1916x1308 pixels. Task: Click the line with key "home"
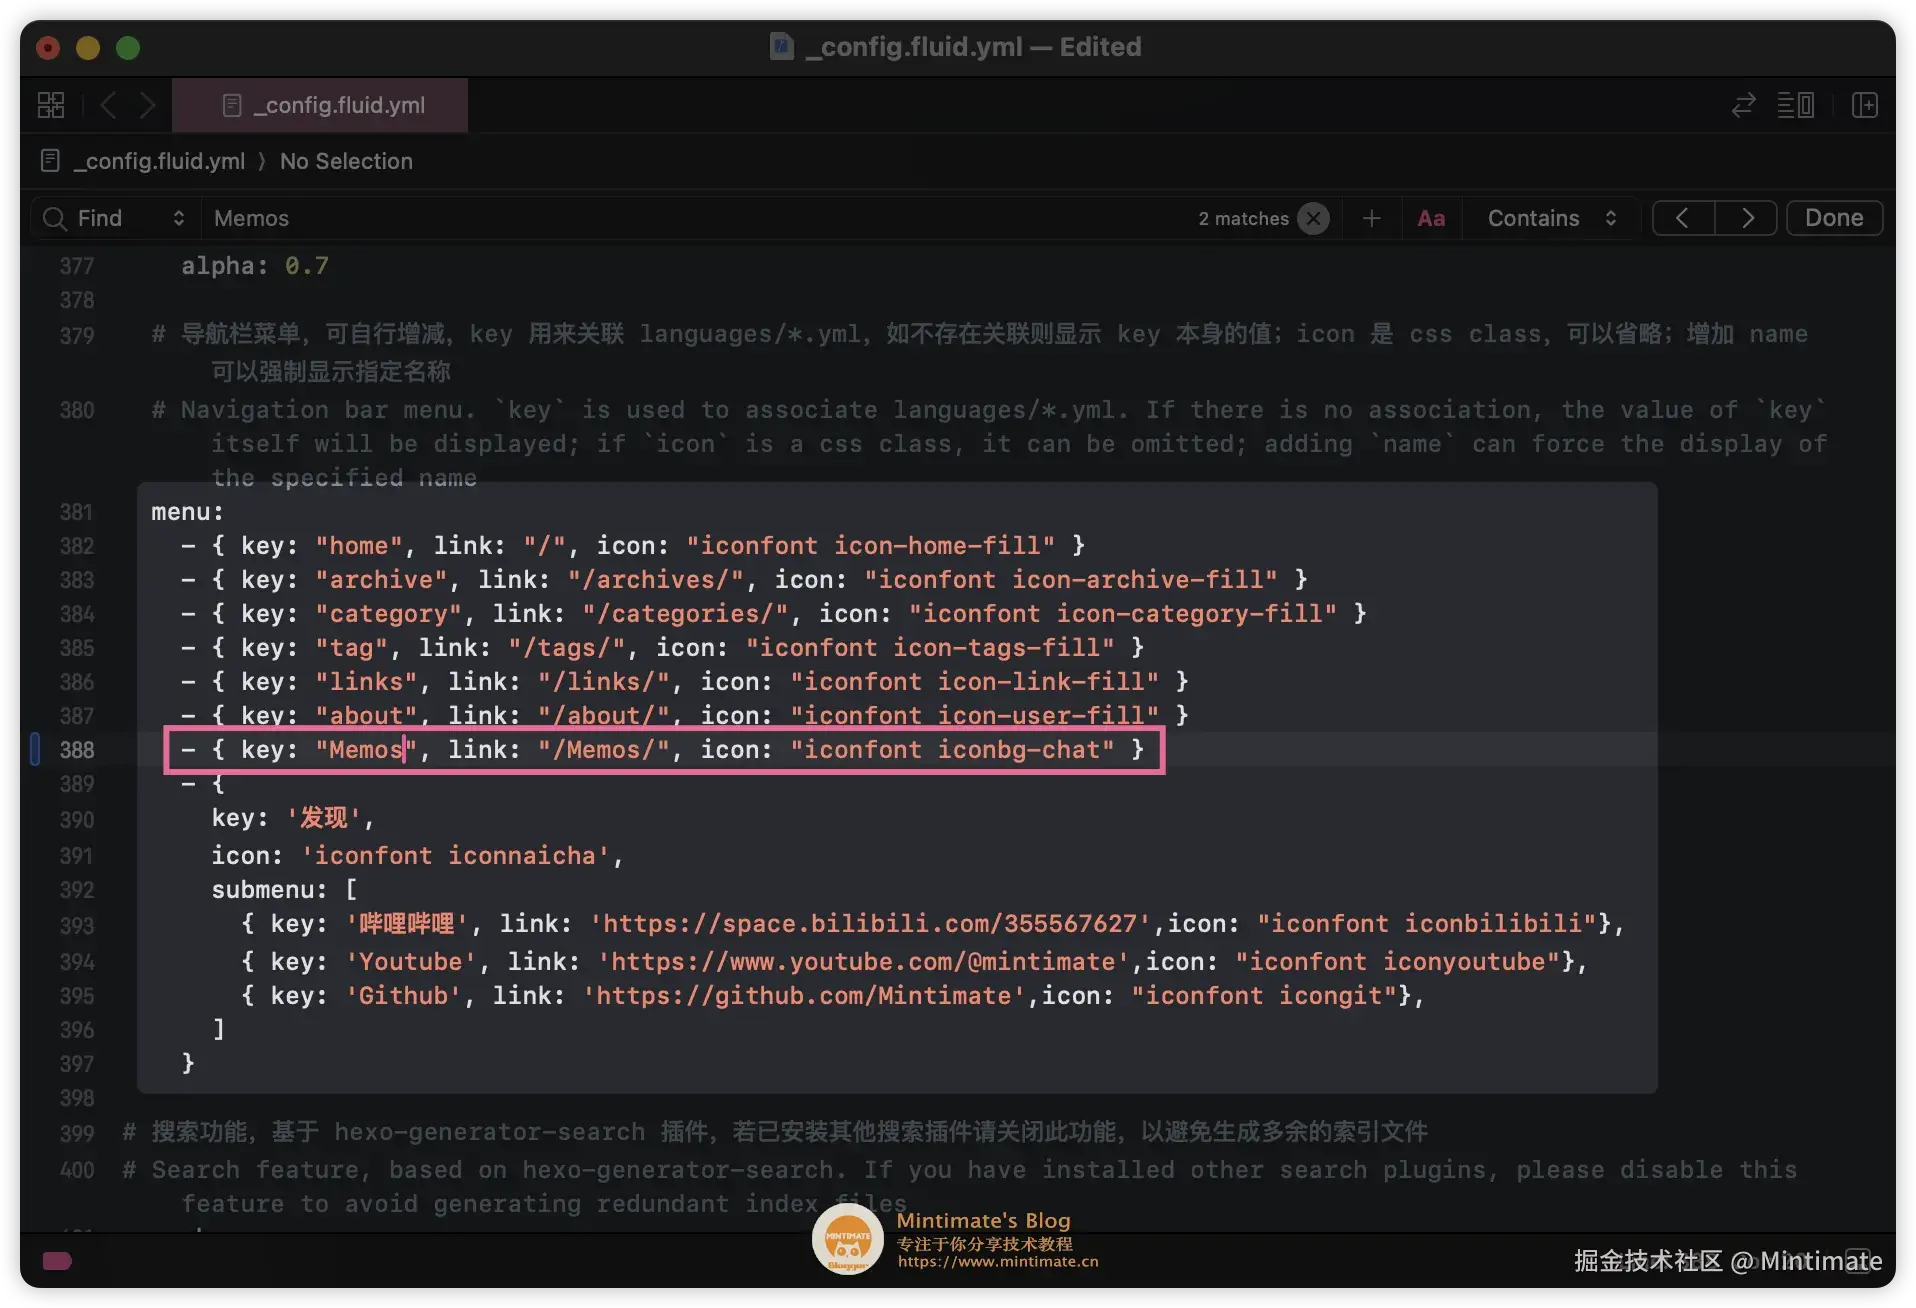click(633, 545)
